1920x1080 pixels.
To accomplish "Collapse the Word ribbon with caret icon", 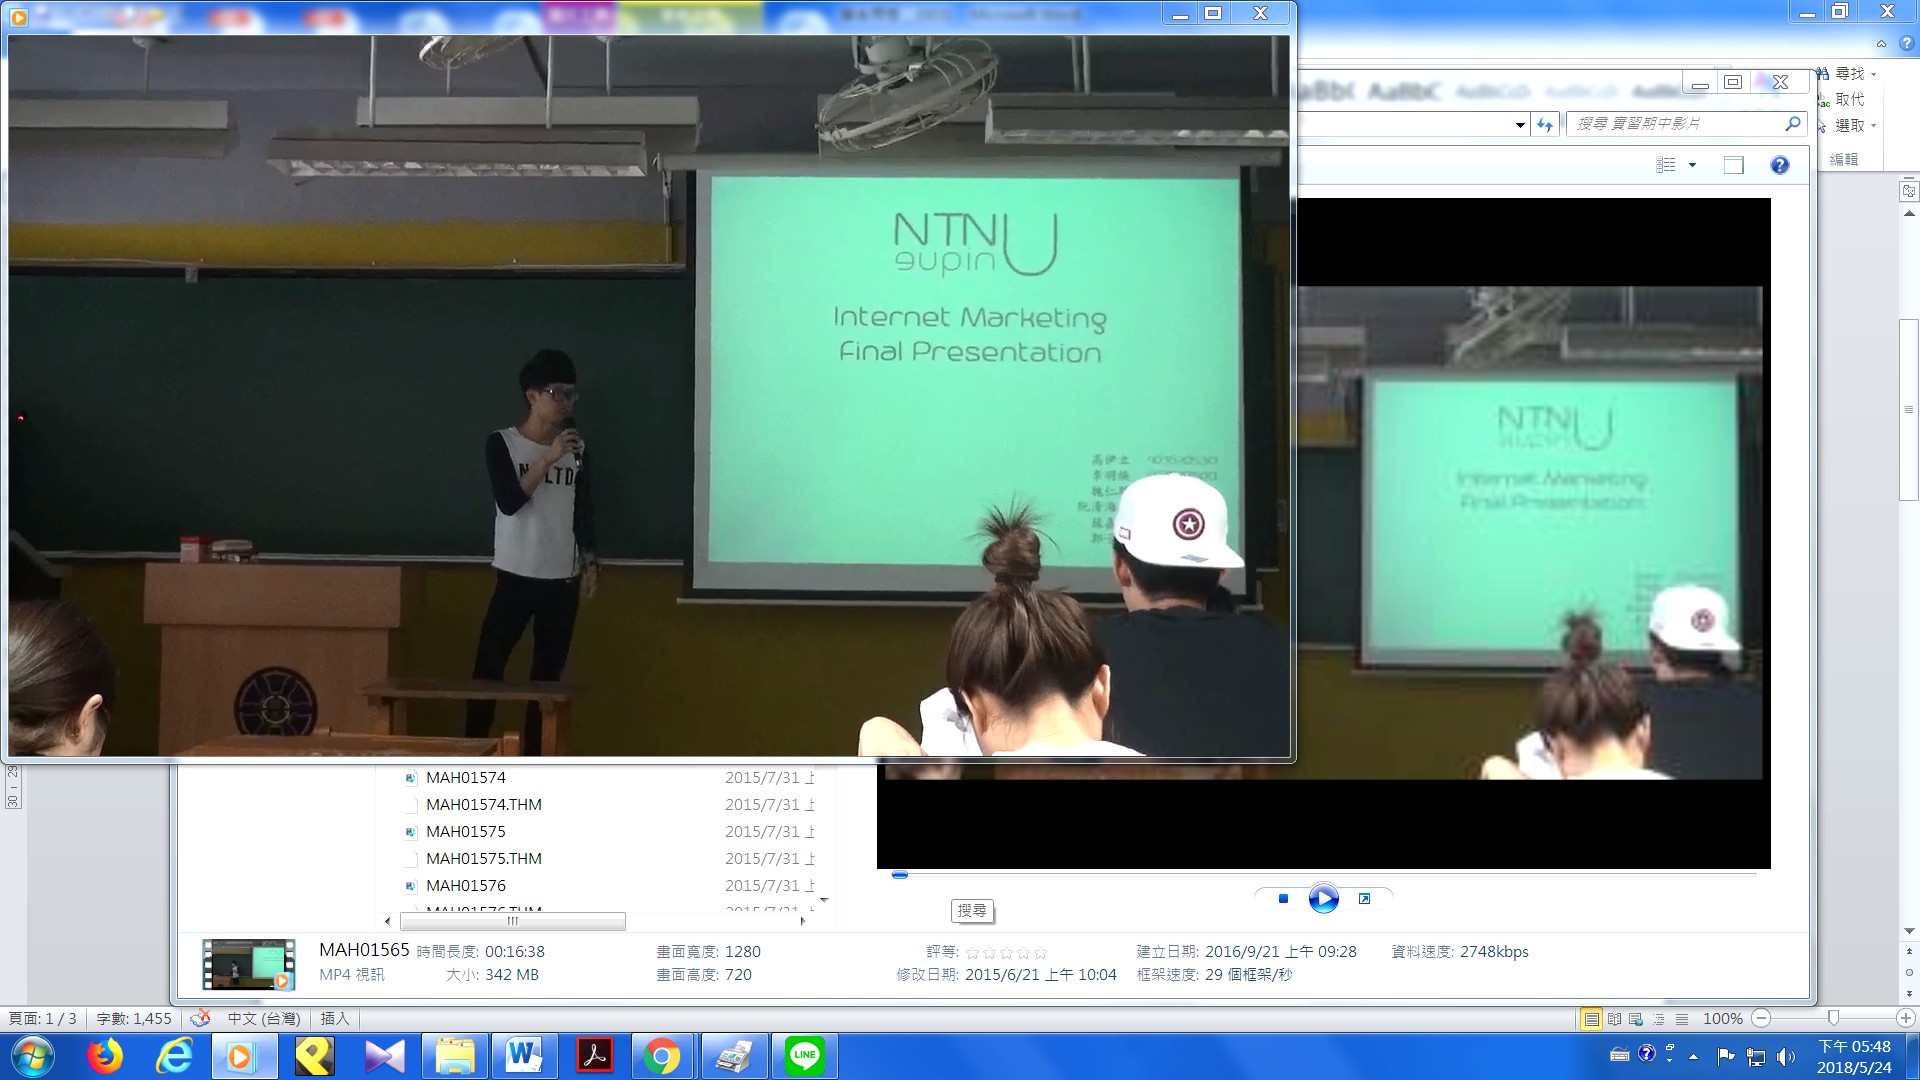I will click(1881, 44).
